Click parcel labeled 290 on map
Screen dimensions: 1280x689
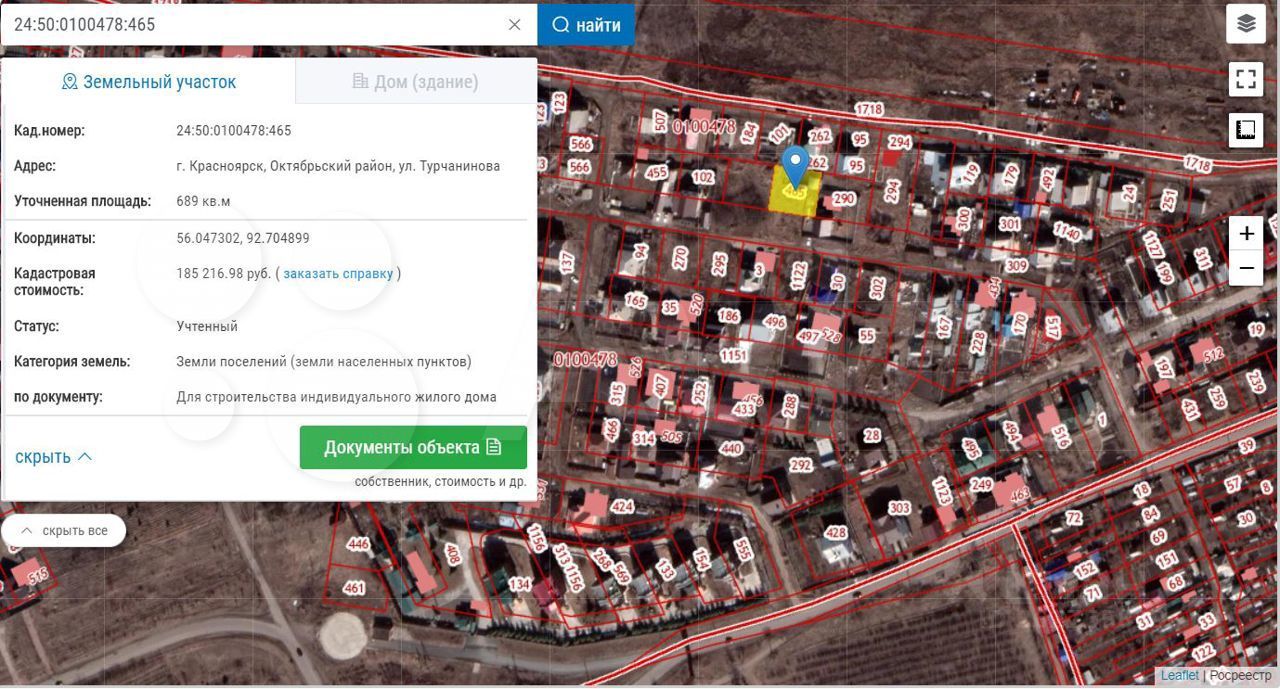(x=844, y=199)
